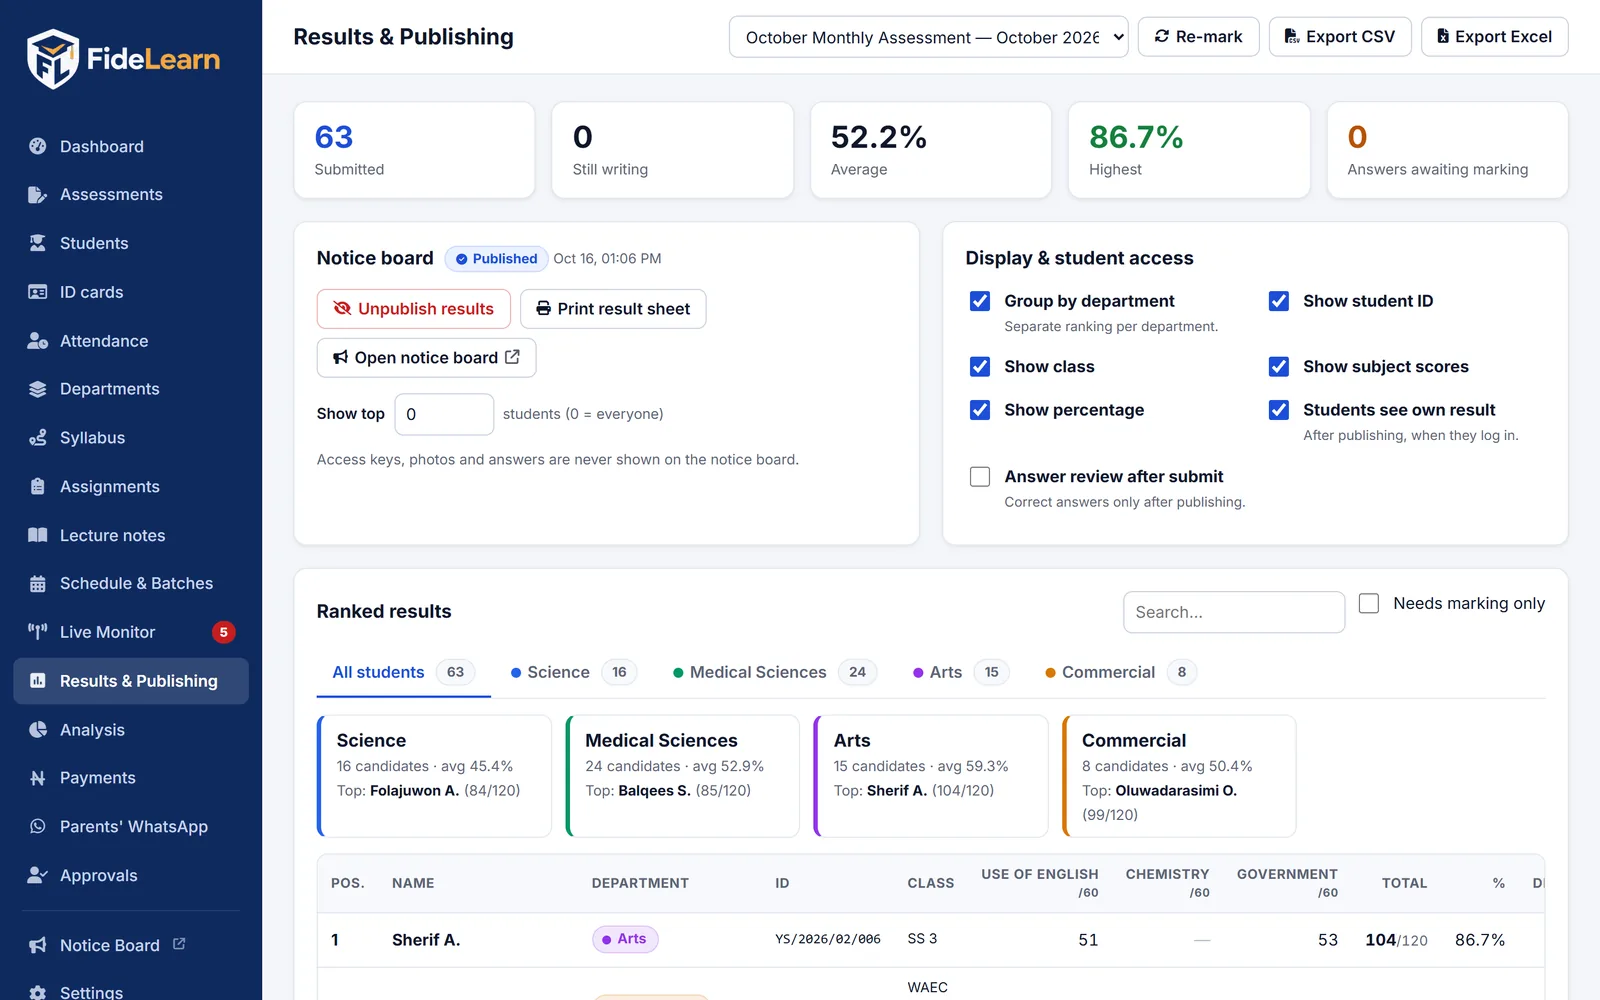This screenshot has height=1000, width=1600.
Task: Click the Re-mark button
Action: pos(1198,37)
